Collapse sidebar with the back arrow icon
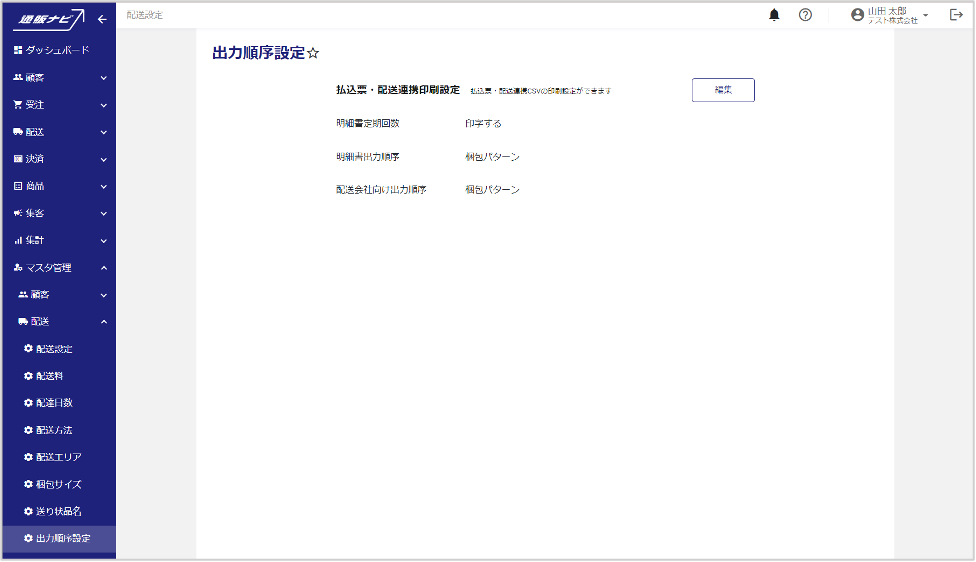This screenshot has width=976, height=562. tap(102, 19)
